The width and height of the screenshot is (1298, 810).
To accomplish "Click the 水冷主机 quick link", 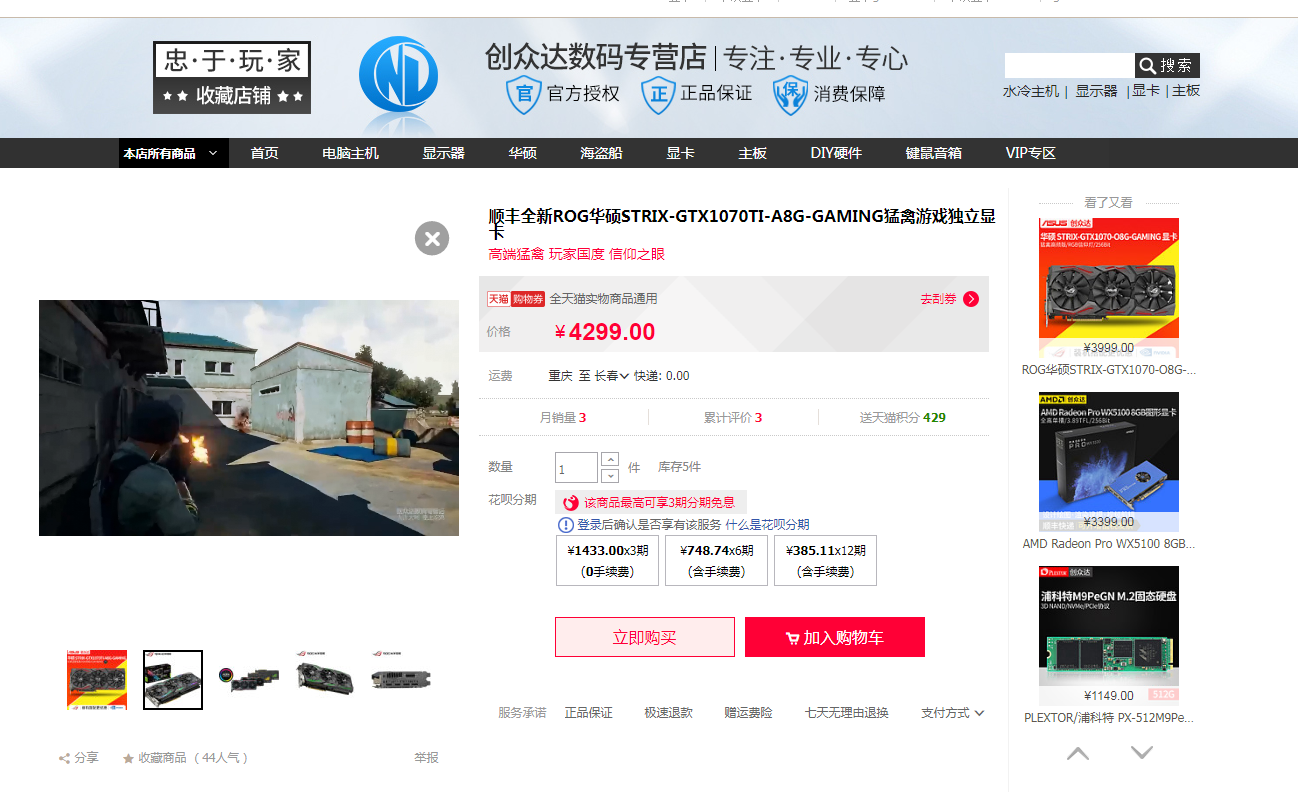I will [x=1031, y=91].
